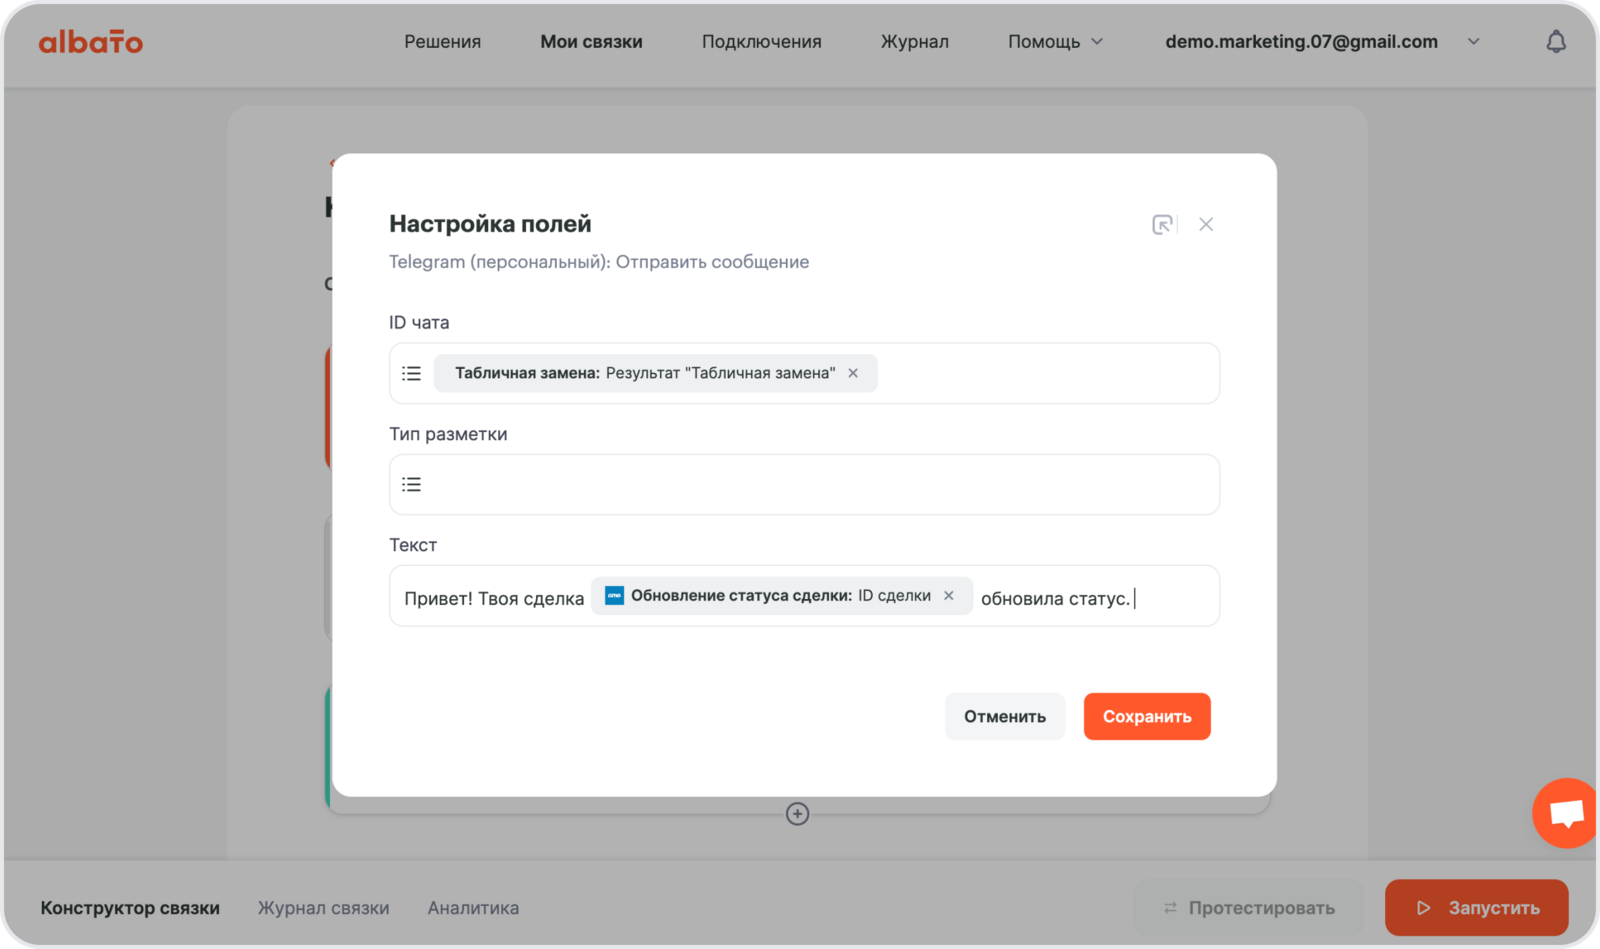Open the notifications bell
Image resolution: width=1600 pixels, height=949 pixels.
(1555, 42)
